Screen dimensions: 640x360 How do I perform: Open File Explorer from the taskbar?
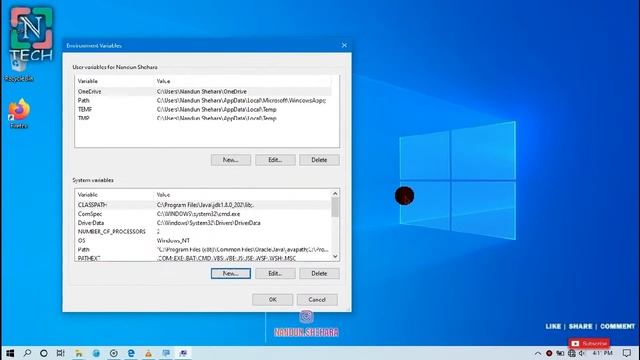[x=79, y=353]
